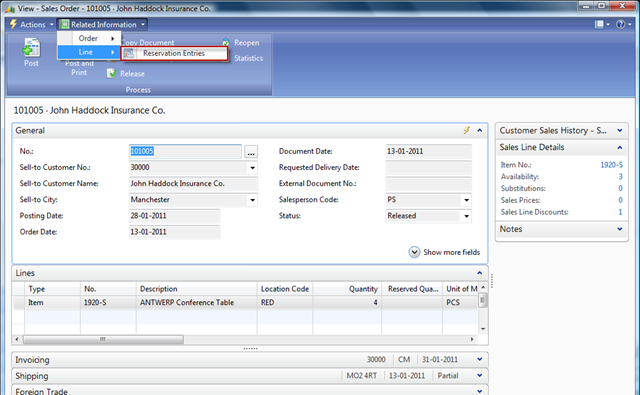Click the Quantity column header

pyautogui.click(x=347, y=289)
